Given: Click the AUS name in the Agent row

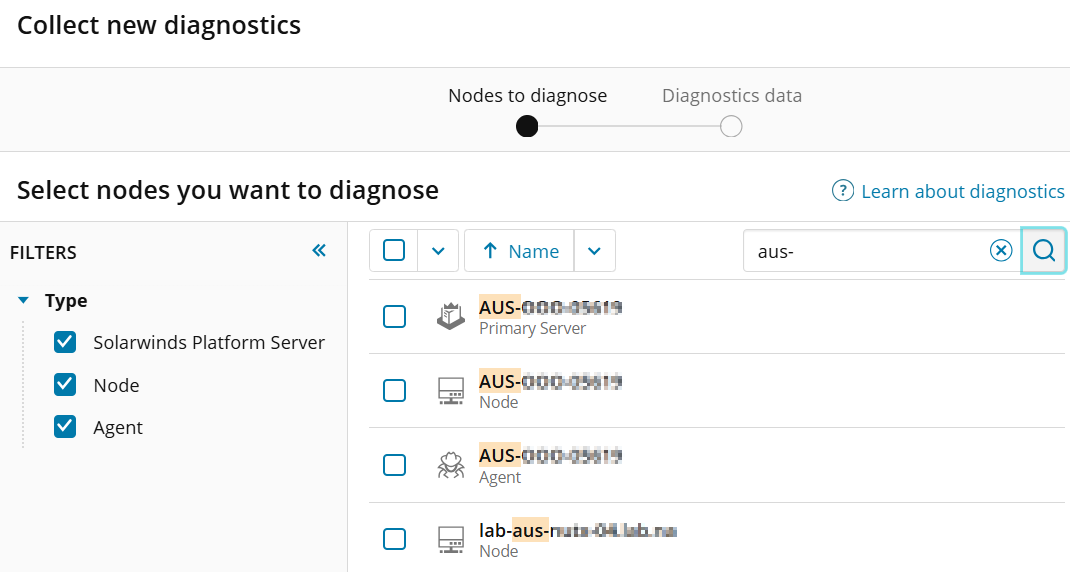Looking at the screenshot, I should pyautogui.click(x=550, y=455).
